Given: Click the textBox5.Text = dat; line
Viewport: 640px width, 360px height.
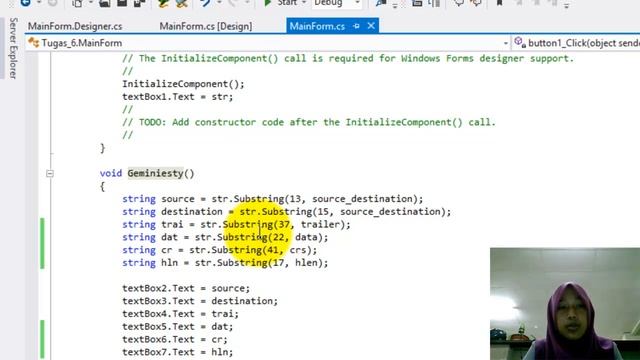Looking at the screenshot, I should coord(178,327).
